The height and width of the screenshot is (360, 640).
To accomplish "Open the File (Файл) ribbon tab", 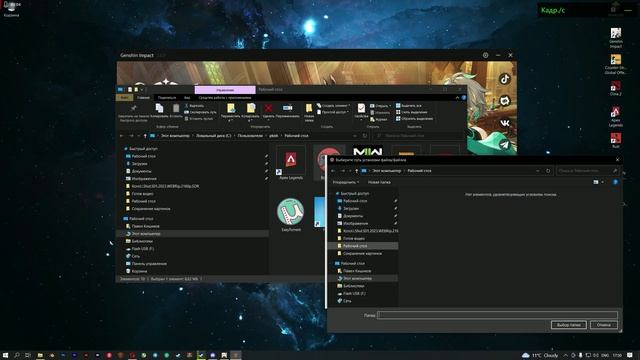I will point(124,98).
